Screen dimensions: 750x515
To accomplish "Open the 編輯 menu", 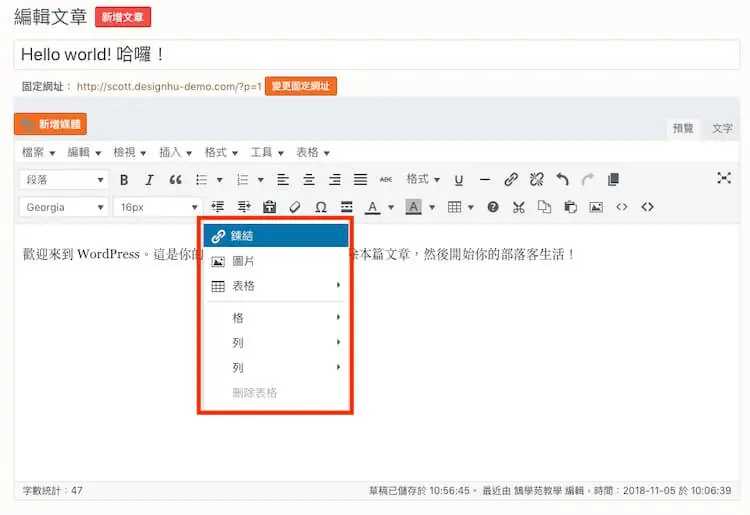I will [84, 153].
